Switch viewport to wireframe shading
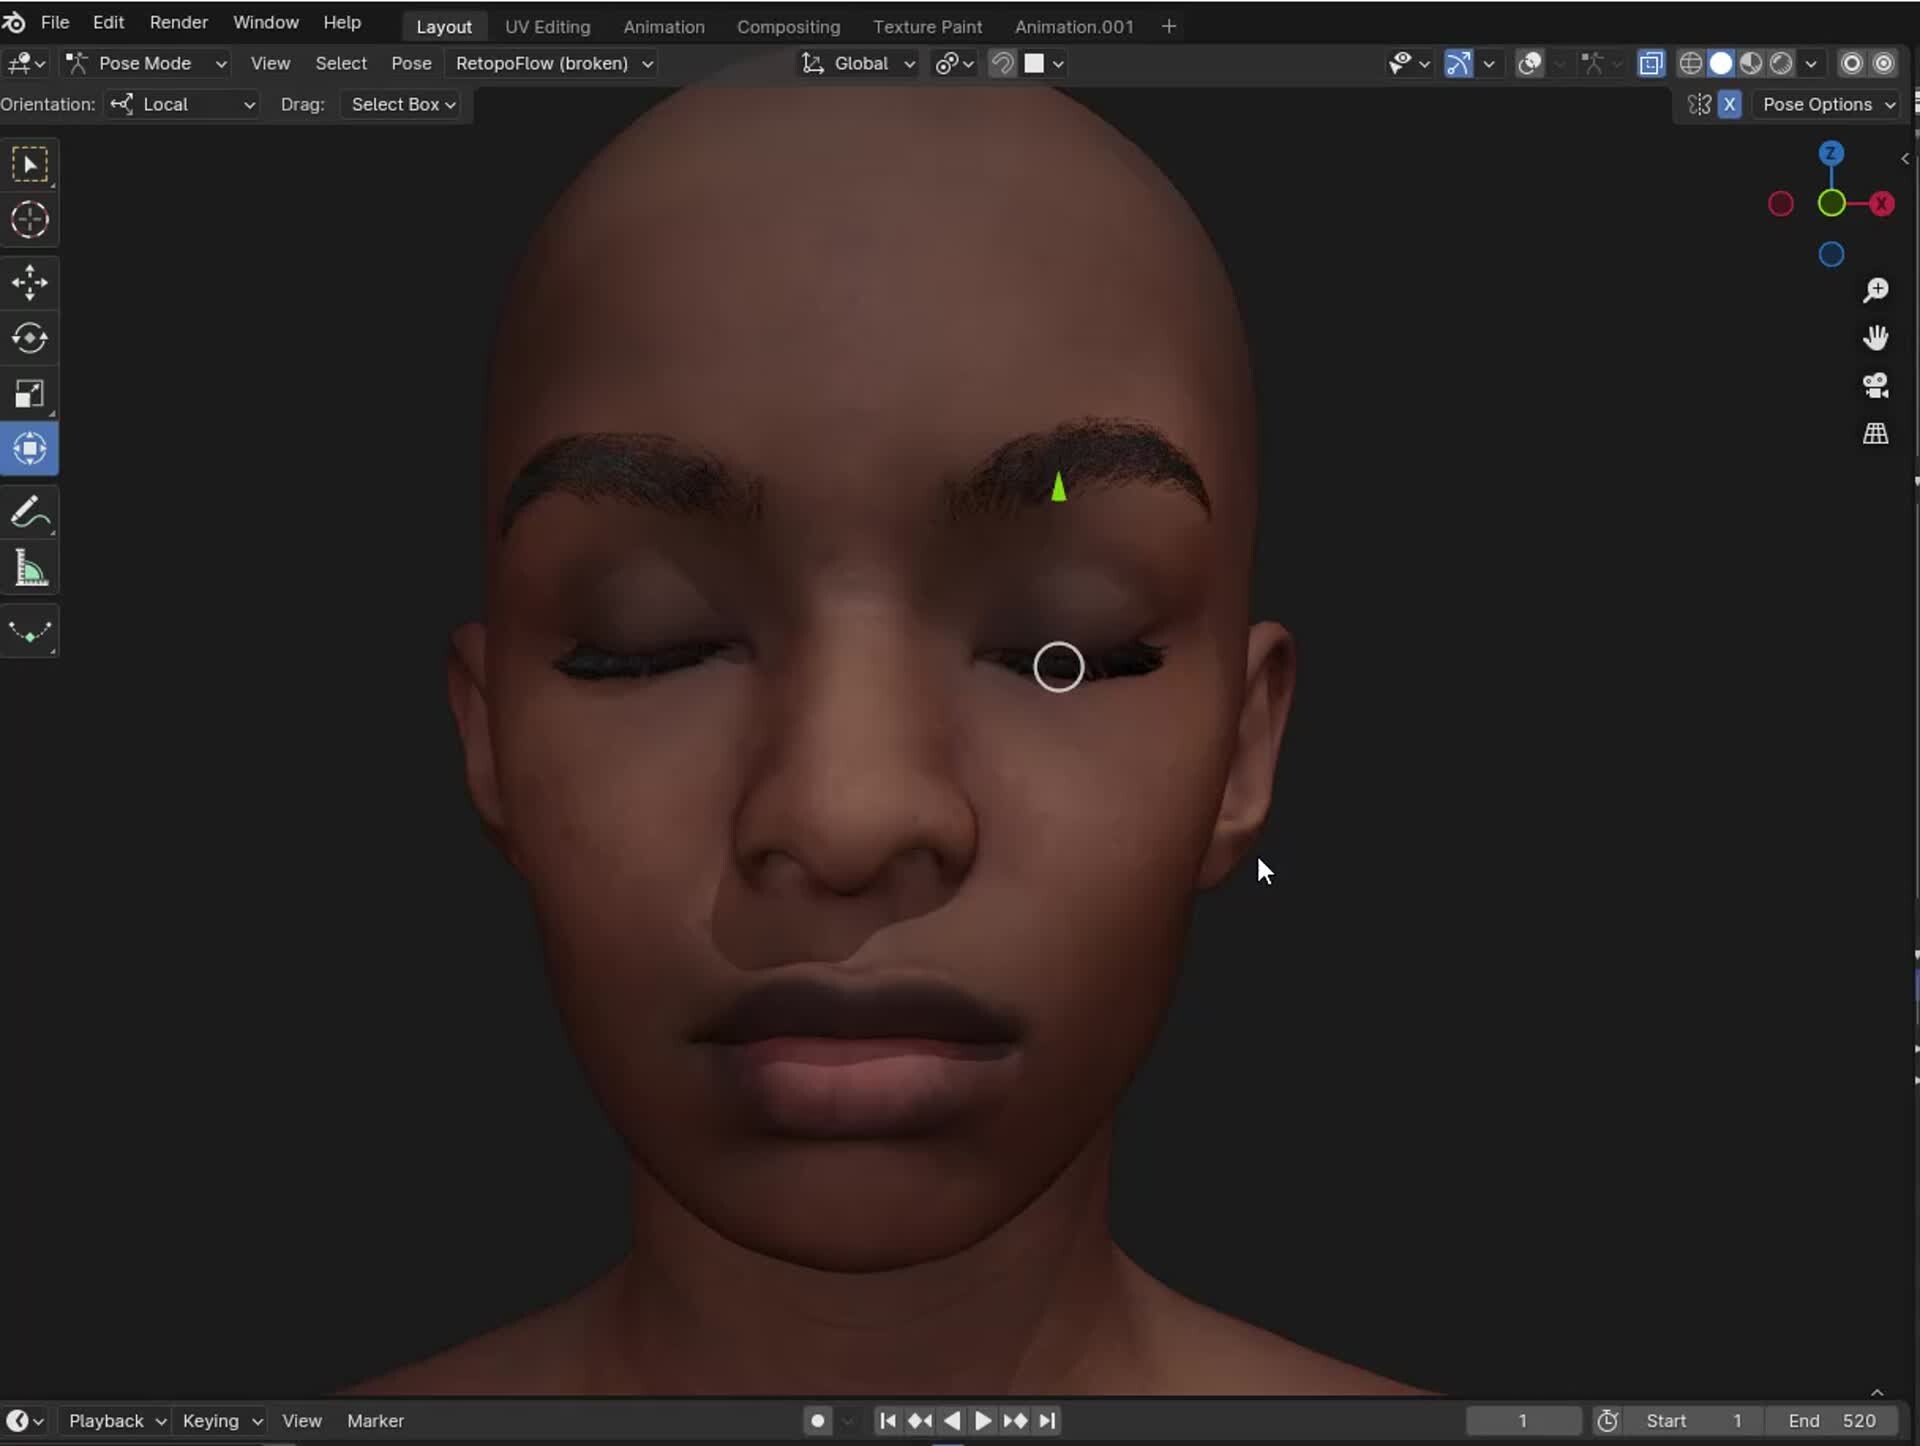 point(1692,63)
